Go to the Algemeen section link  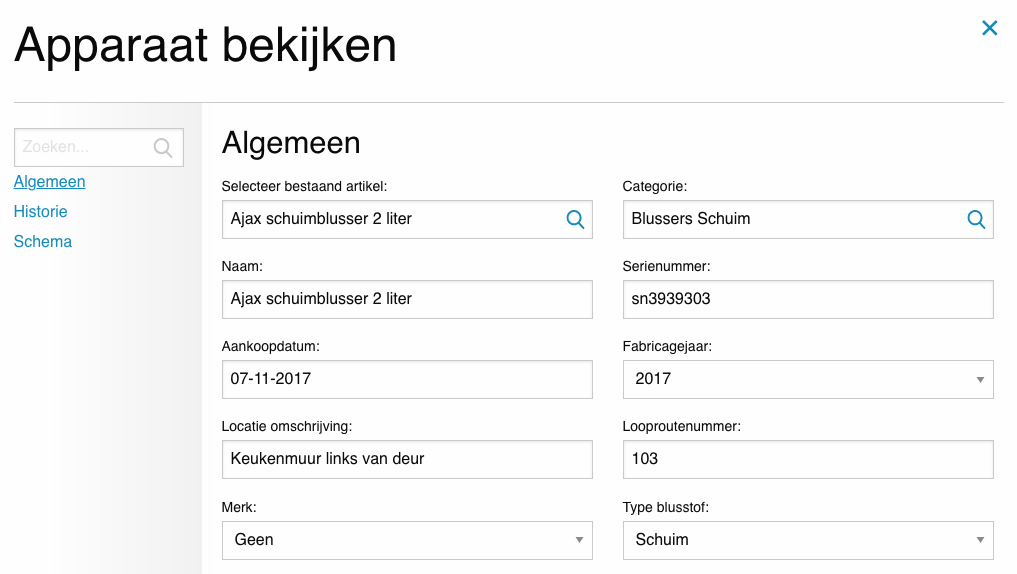coord(49,182)
